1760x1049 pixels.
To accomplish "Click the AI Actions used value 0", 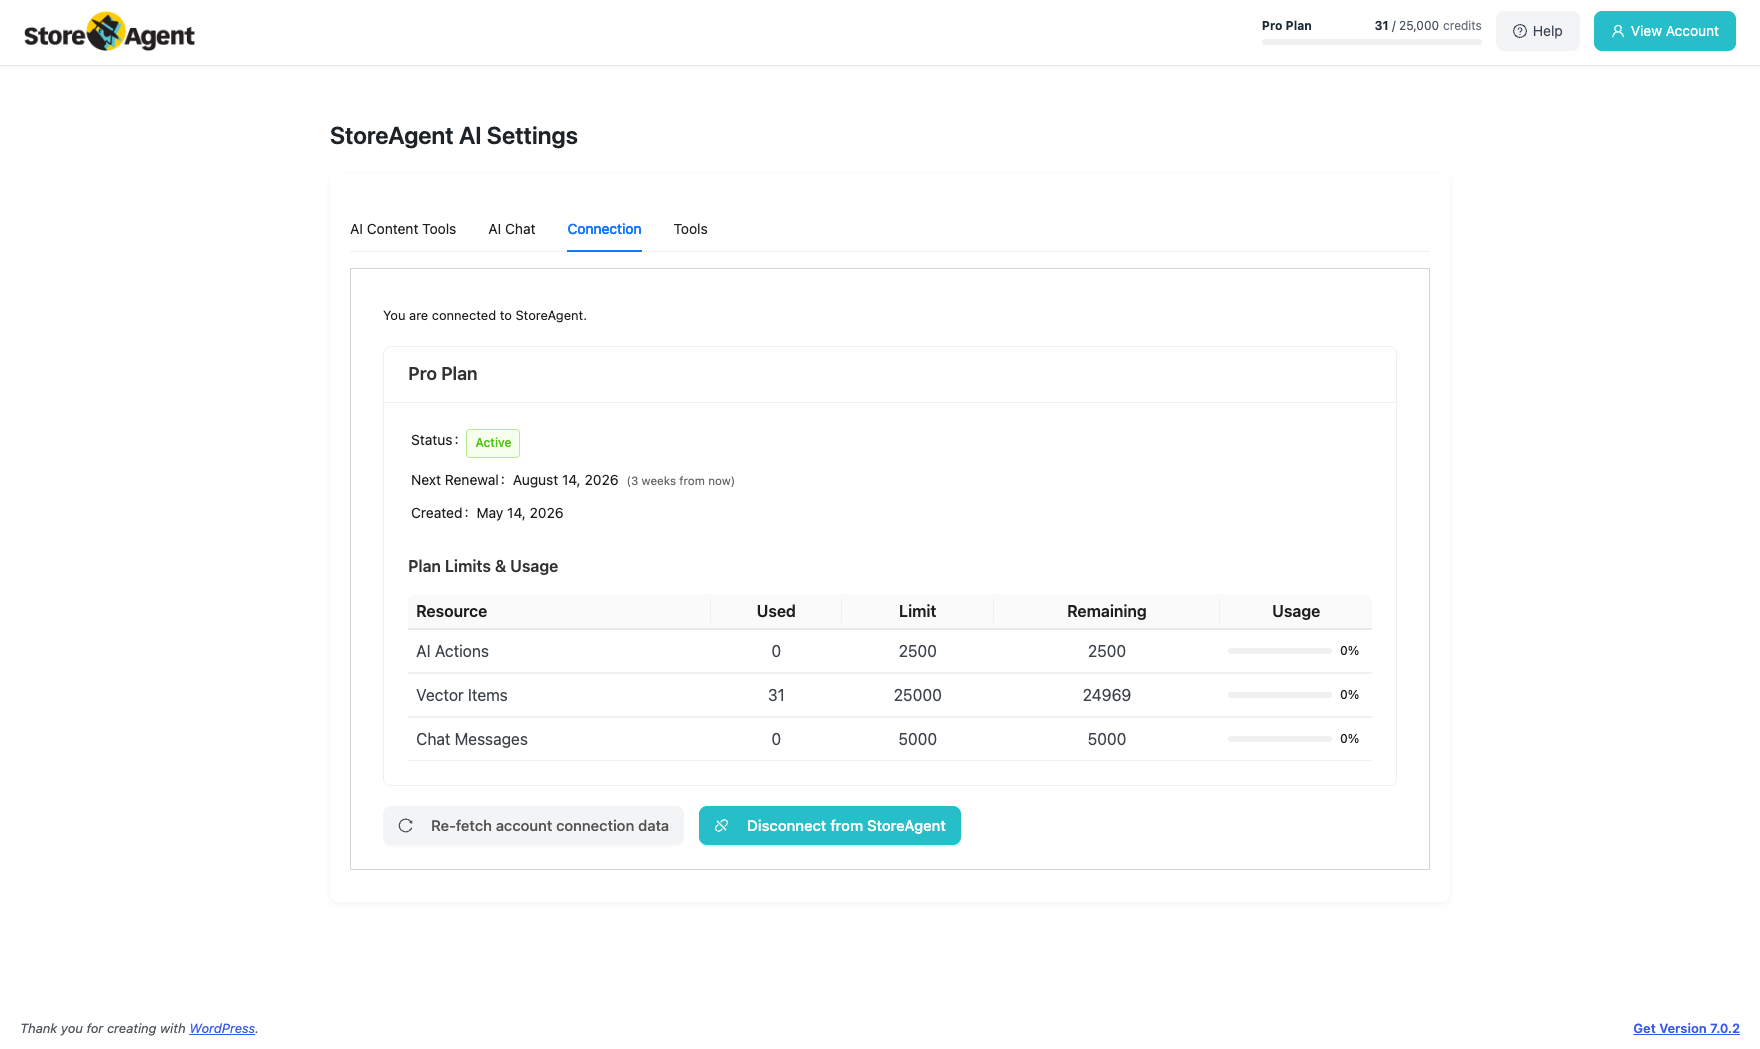I will tap(776, 651).
